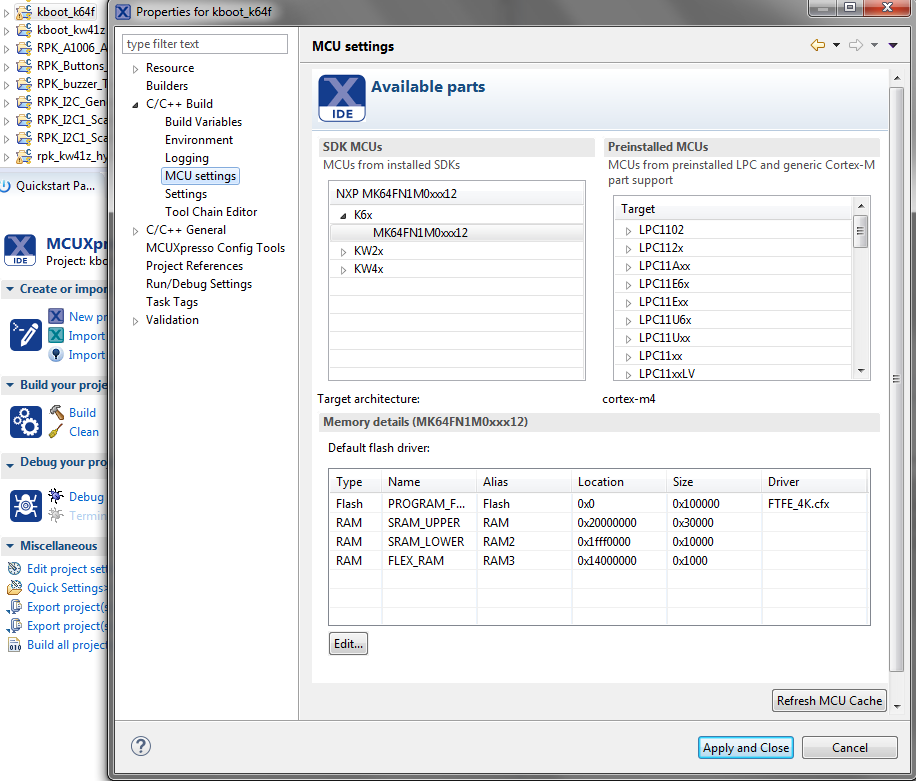Screen dimensions: 916x781
Task: Collapse the C/C++ Build tree node
Action: coord(136,105)
